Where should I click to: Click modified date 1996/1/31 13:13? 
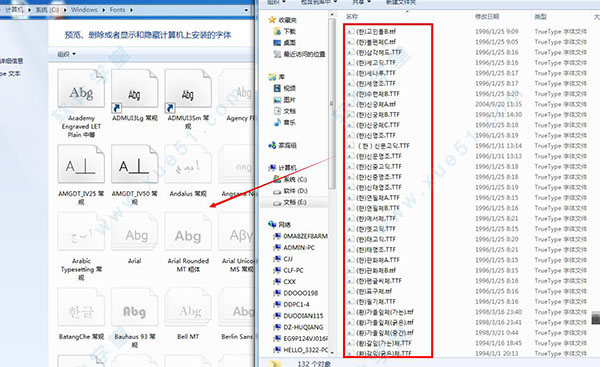click(x=498, y=156)
